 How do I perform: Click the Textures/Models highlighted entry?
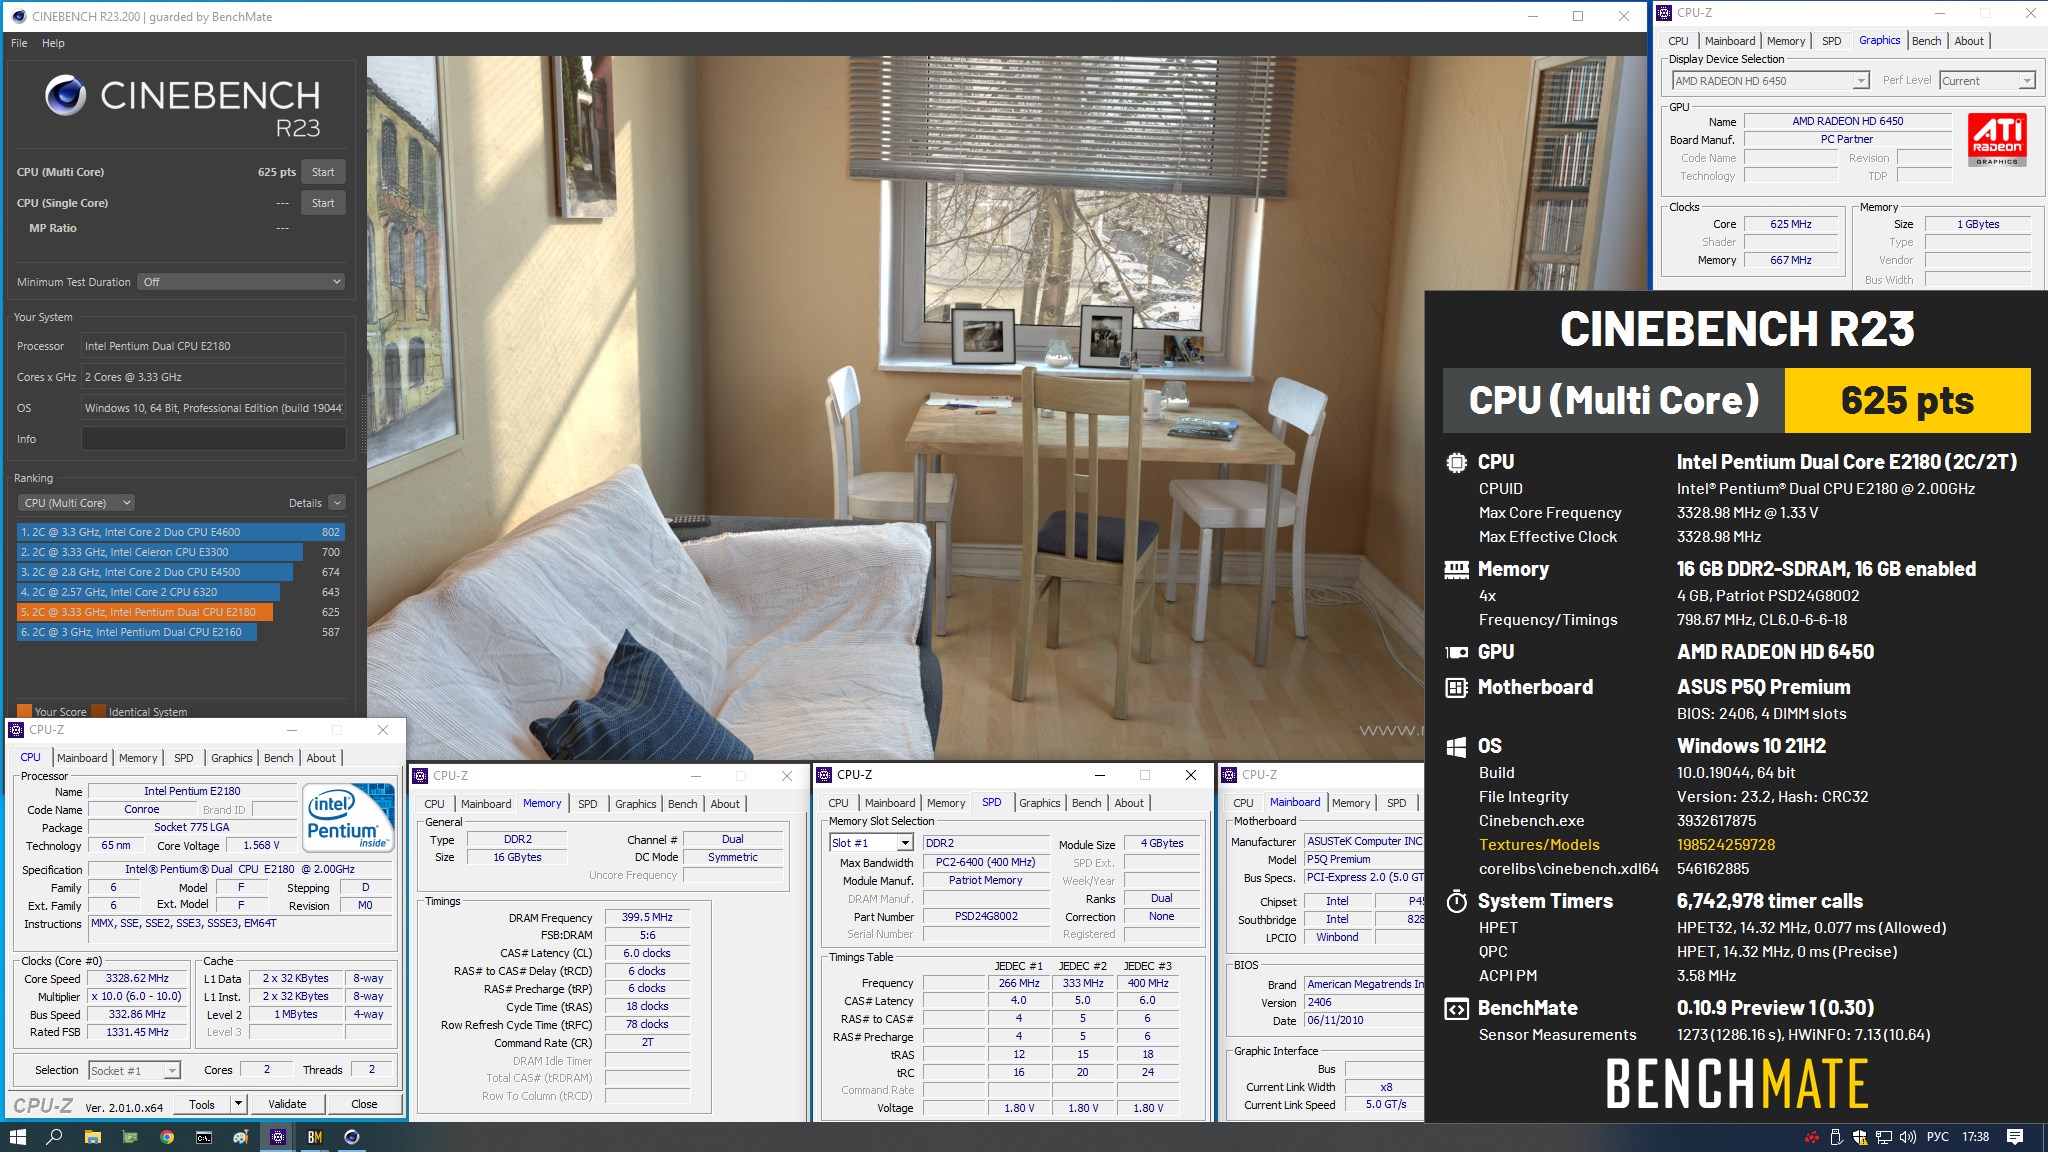(x=1539, y=845)
